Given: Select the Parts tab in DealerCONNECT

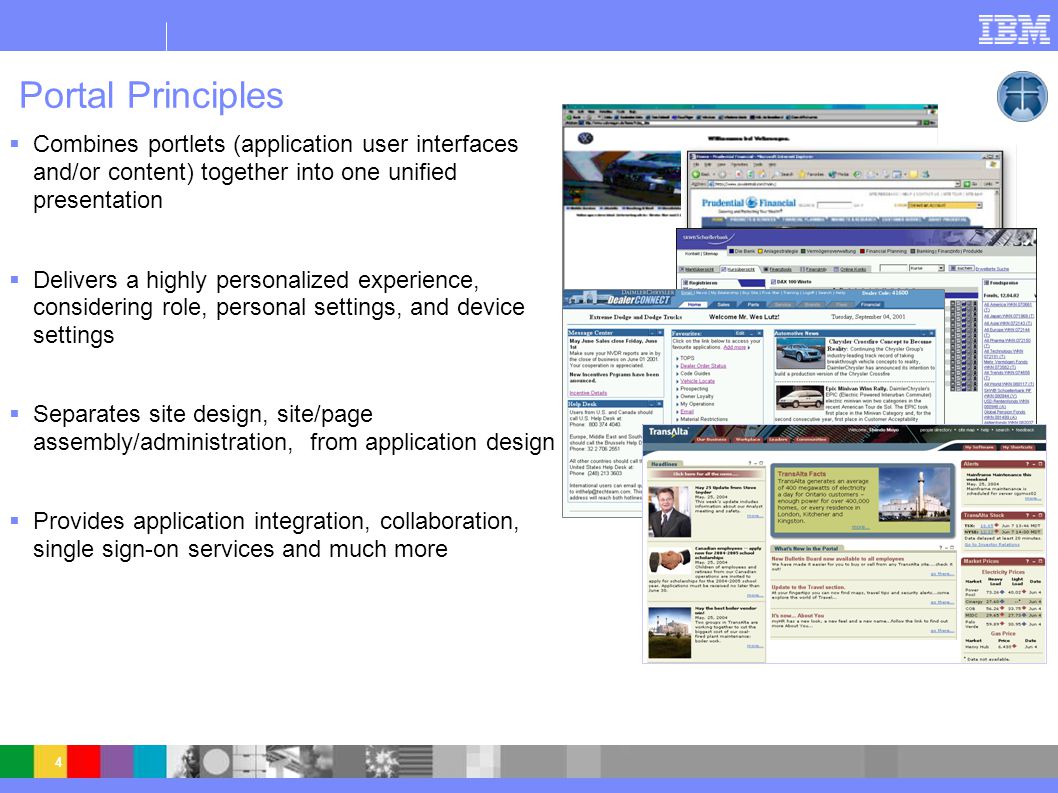Looking at the screenshot, I should (753, 304).
